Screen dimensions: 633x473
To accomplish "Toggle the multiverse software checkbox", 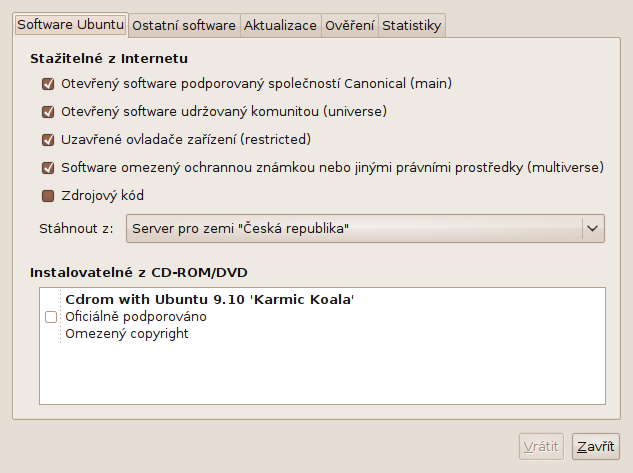I will [48, 167].
